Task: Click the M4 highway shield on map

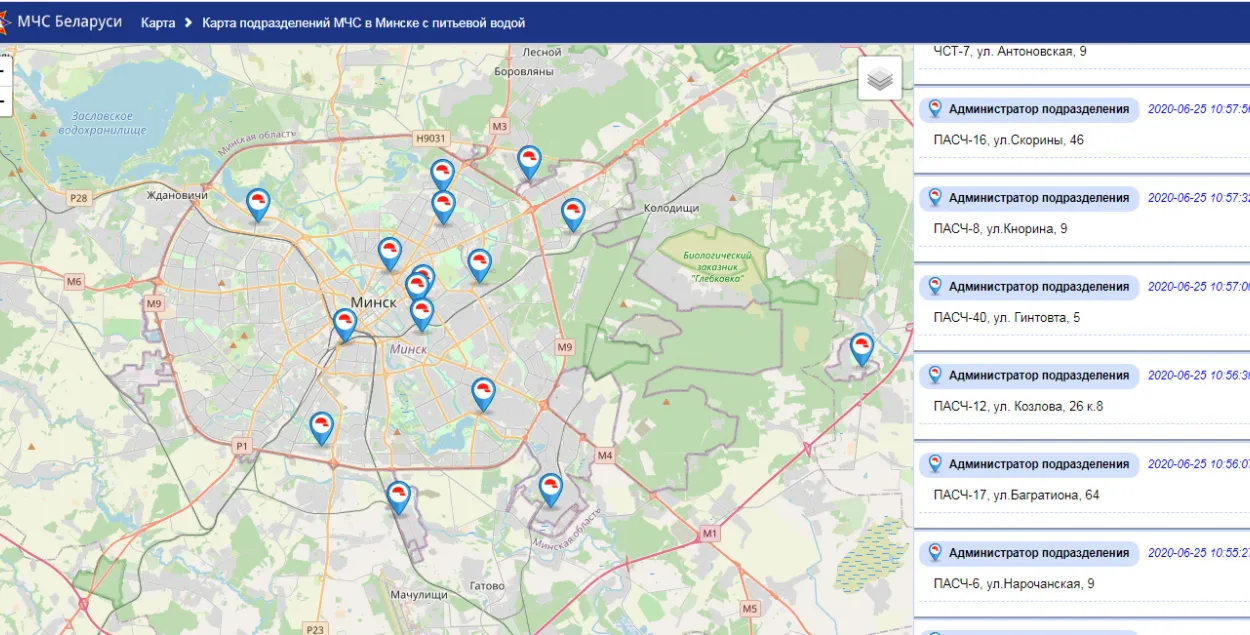Action: pos(604,456)
